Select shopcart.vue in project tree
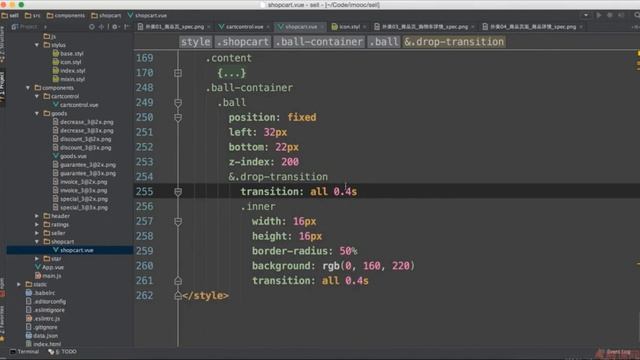The height and width of the screenshot is (360, 640). pos(73,250)
